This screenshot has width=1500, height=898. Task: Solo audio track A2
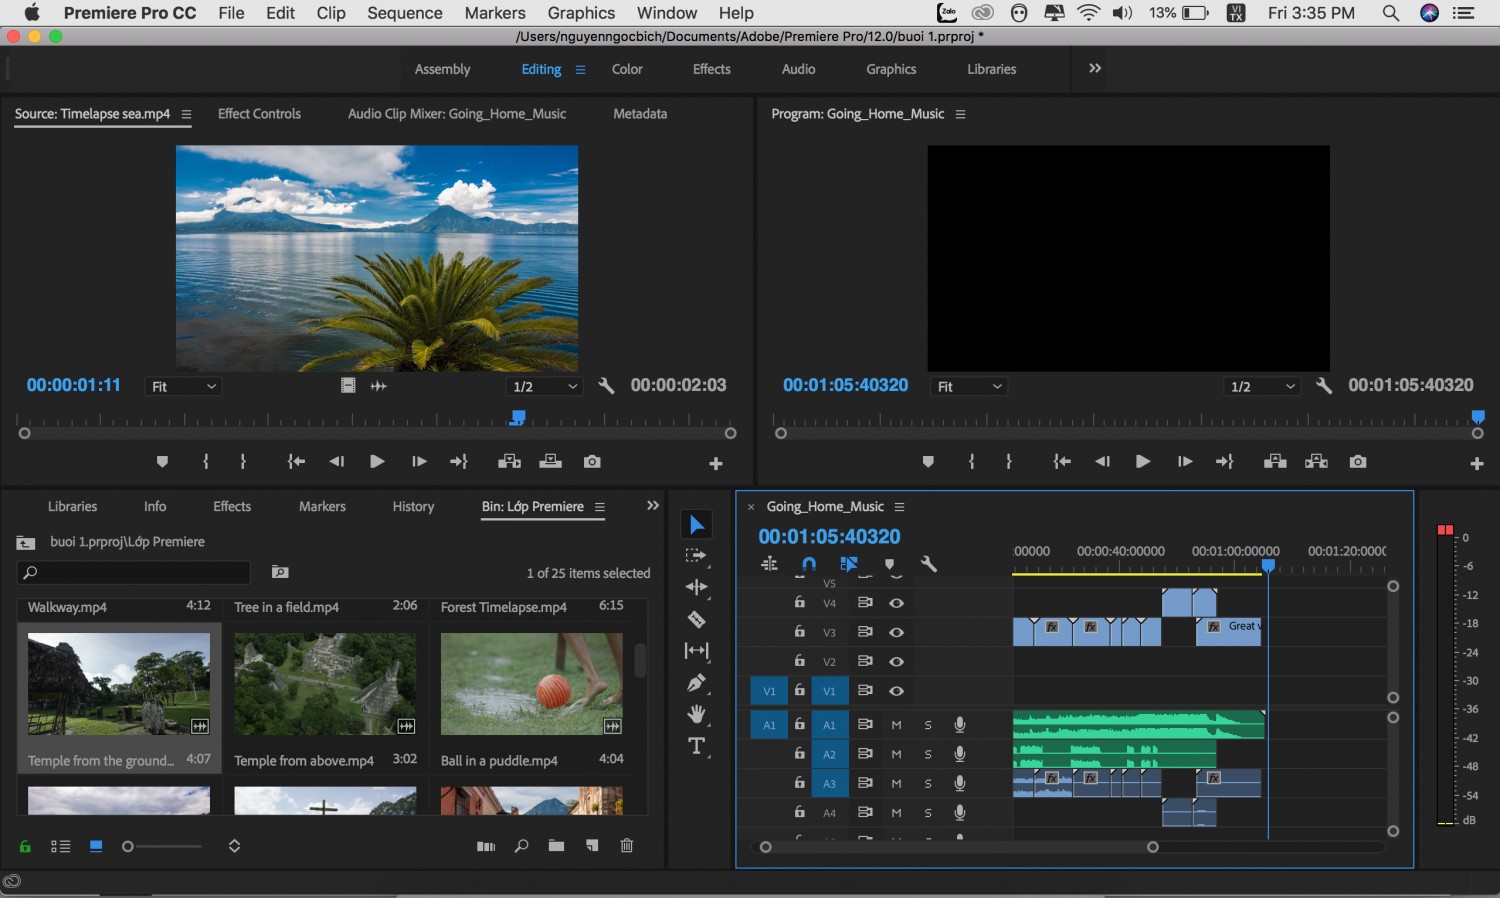click(x=928, y=754)
